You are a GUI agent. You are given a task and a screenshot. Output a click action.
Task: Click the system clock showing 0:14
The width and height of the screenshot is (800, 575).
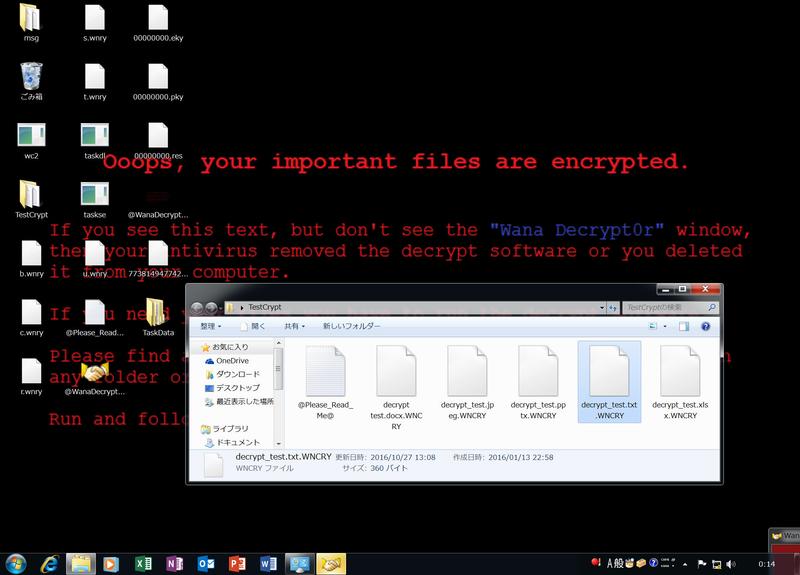[766, 564]
